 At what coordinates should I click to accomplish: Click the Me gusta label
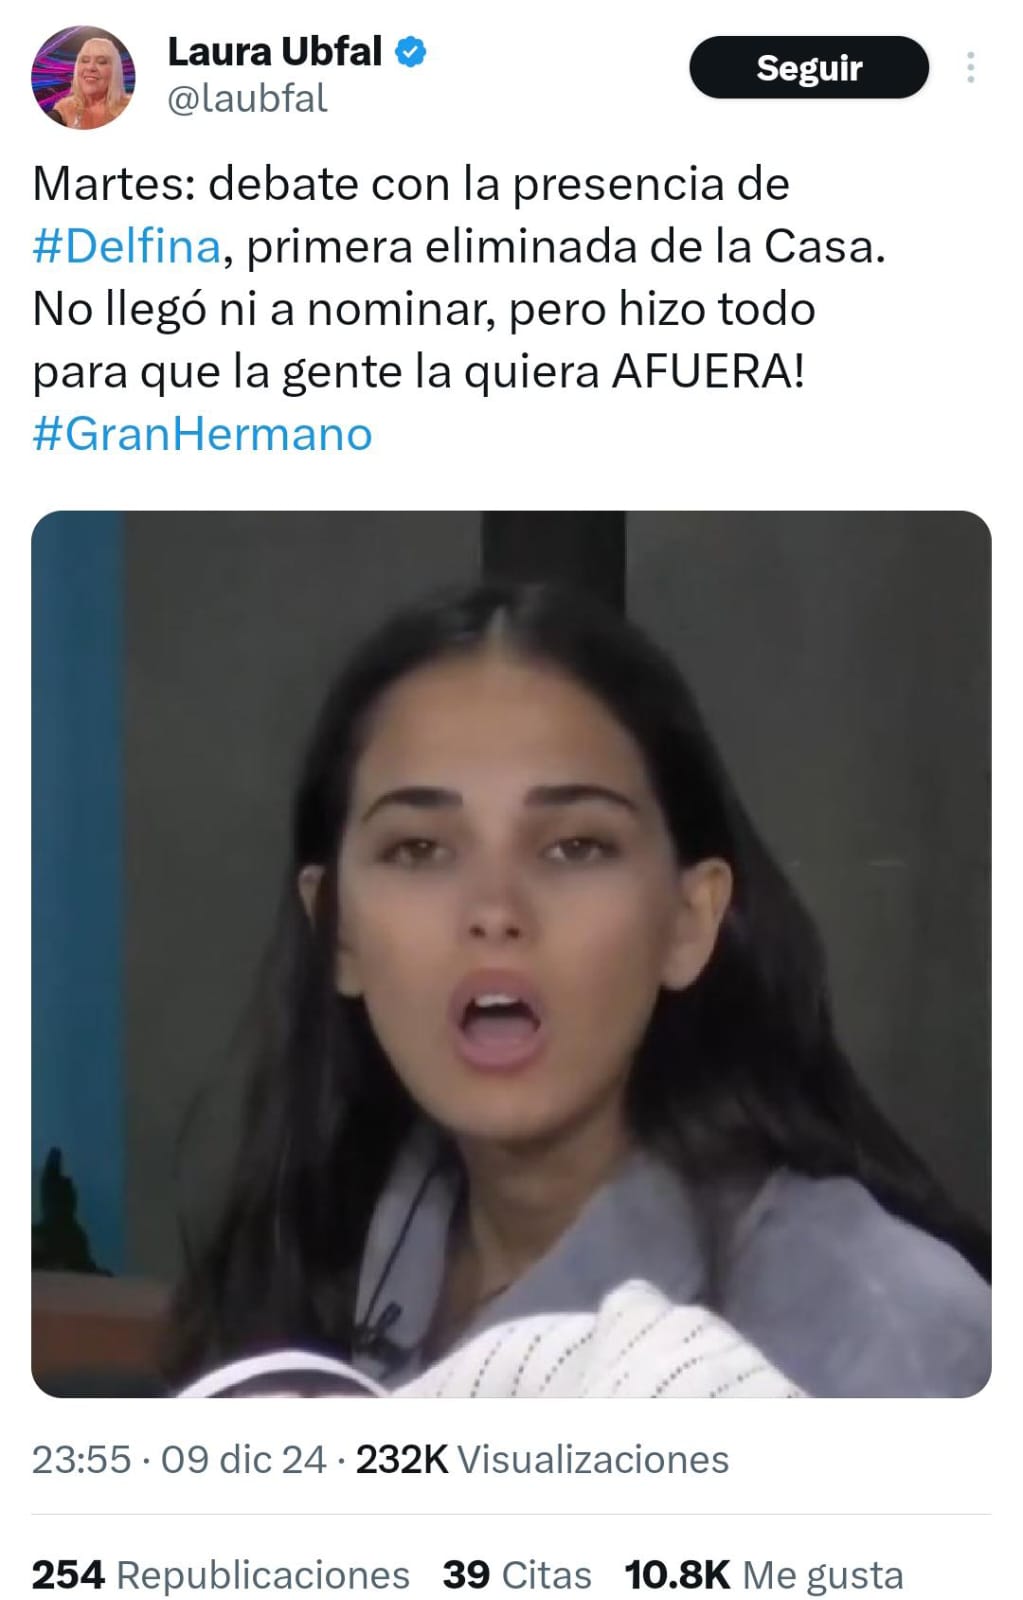point(823,1575)
